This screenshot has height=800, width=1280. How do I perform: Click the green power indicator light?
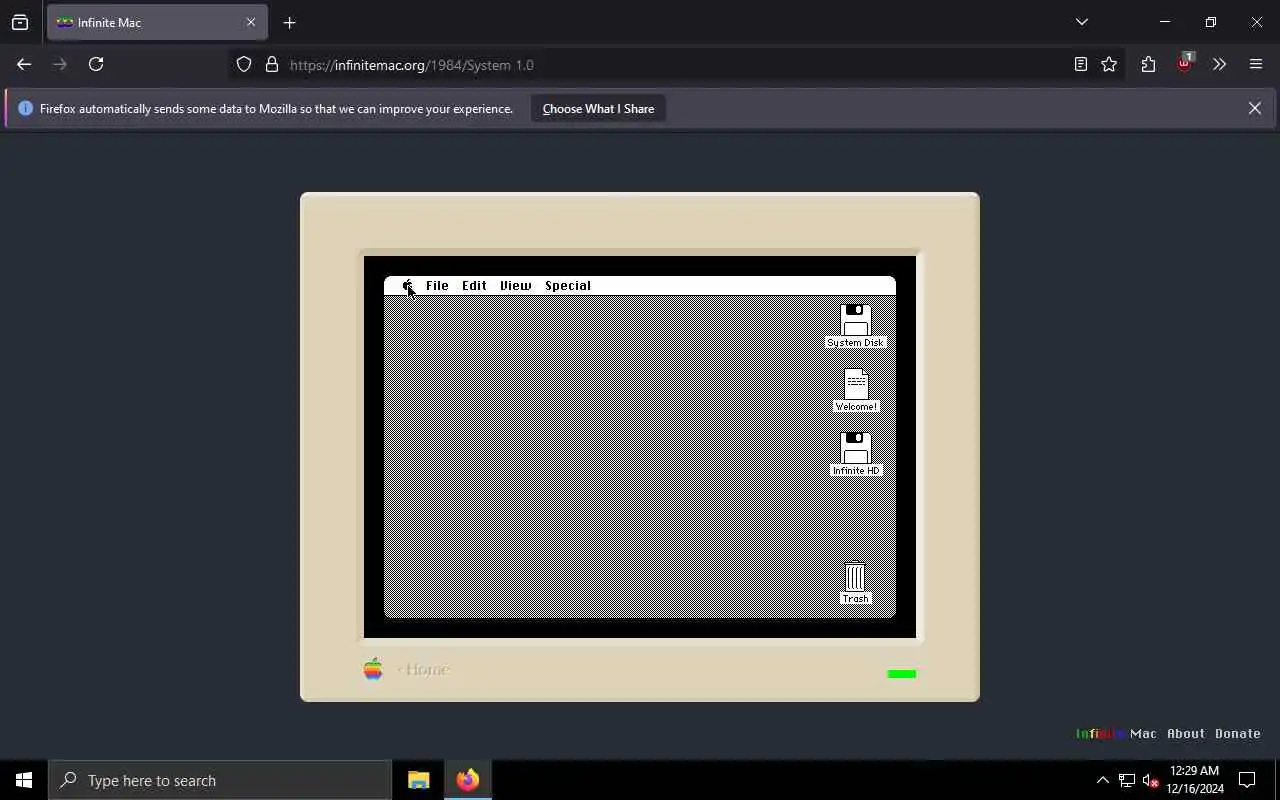(902, 674)
